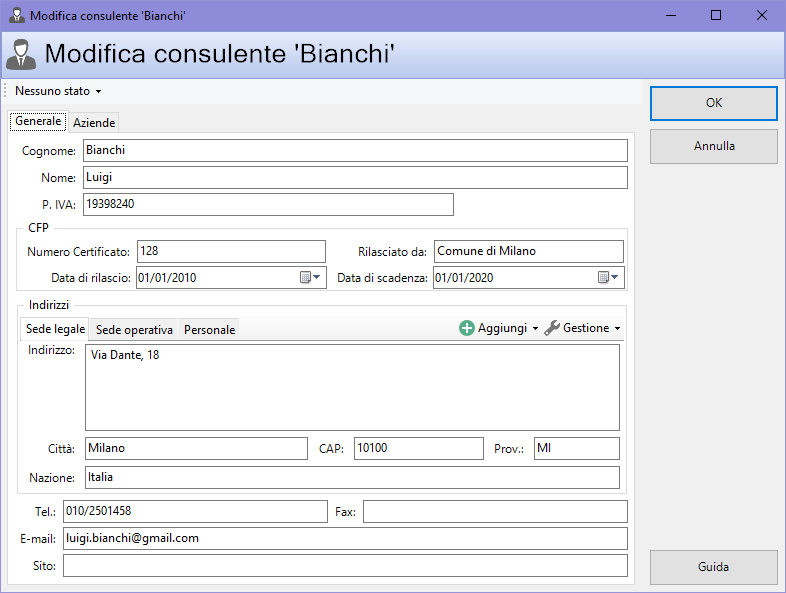Focus the P. IVA input field

tap(267, 205)
